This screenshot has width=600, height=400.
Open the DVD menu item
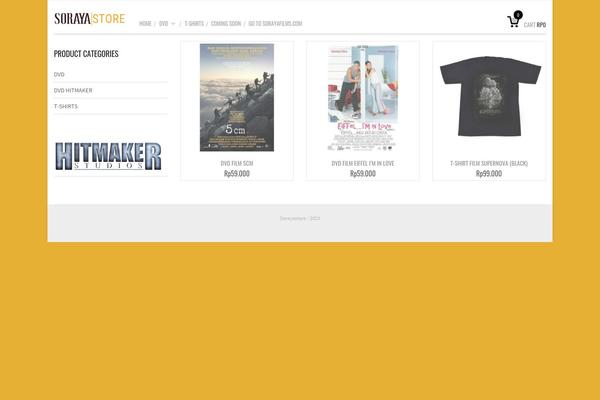[163, 24]
